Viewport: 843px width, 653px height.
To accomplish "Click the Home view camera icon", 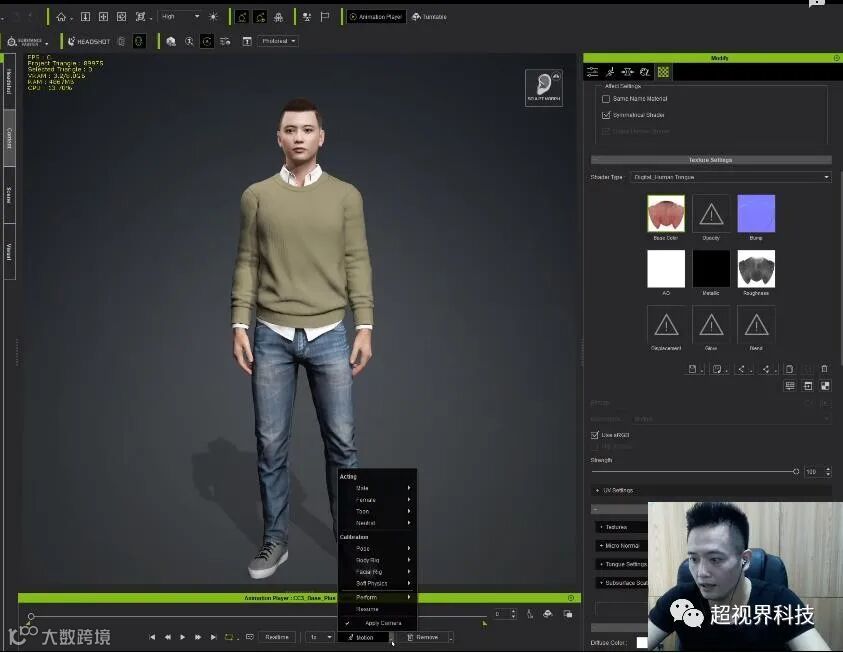I will [61, 17].
